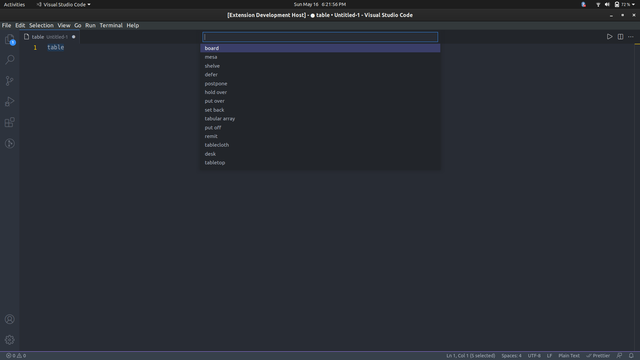
Task: Click line number 1 in the gutter
Action: coord(35,48)
